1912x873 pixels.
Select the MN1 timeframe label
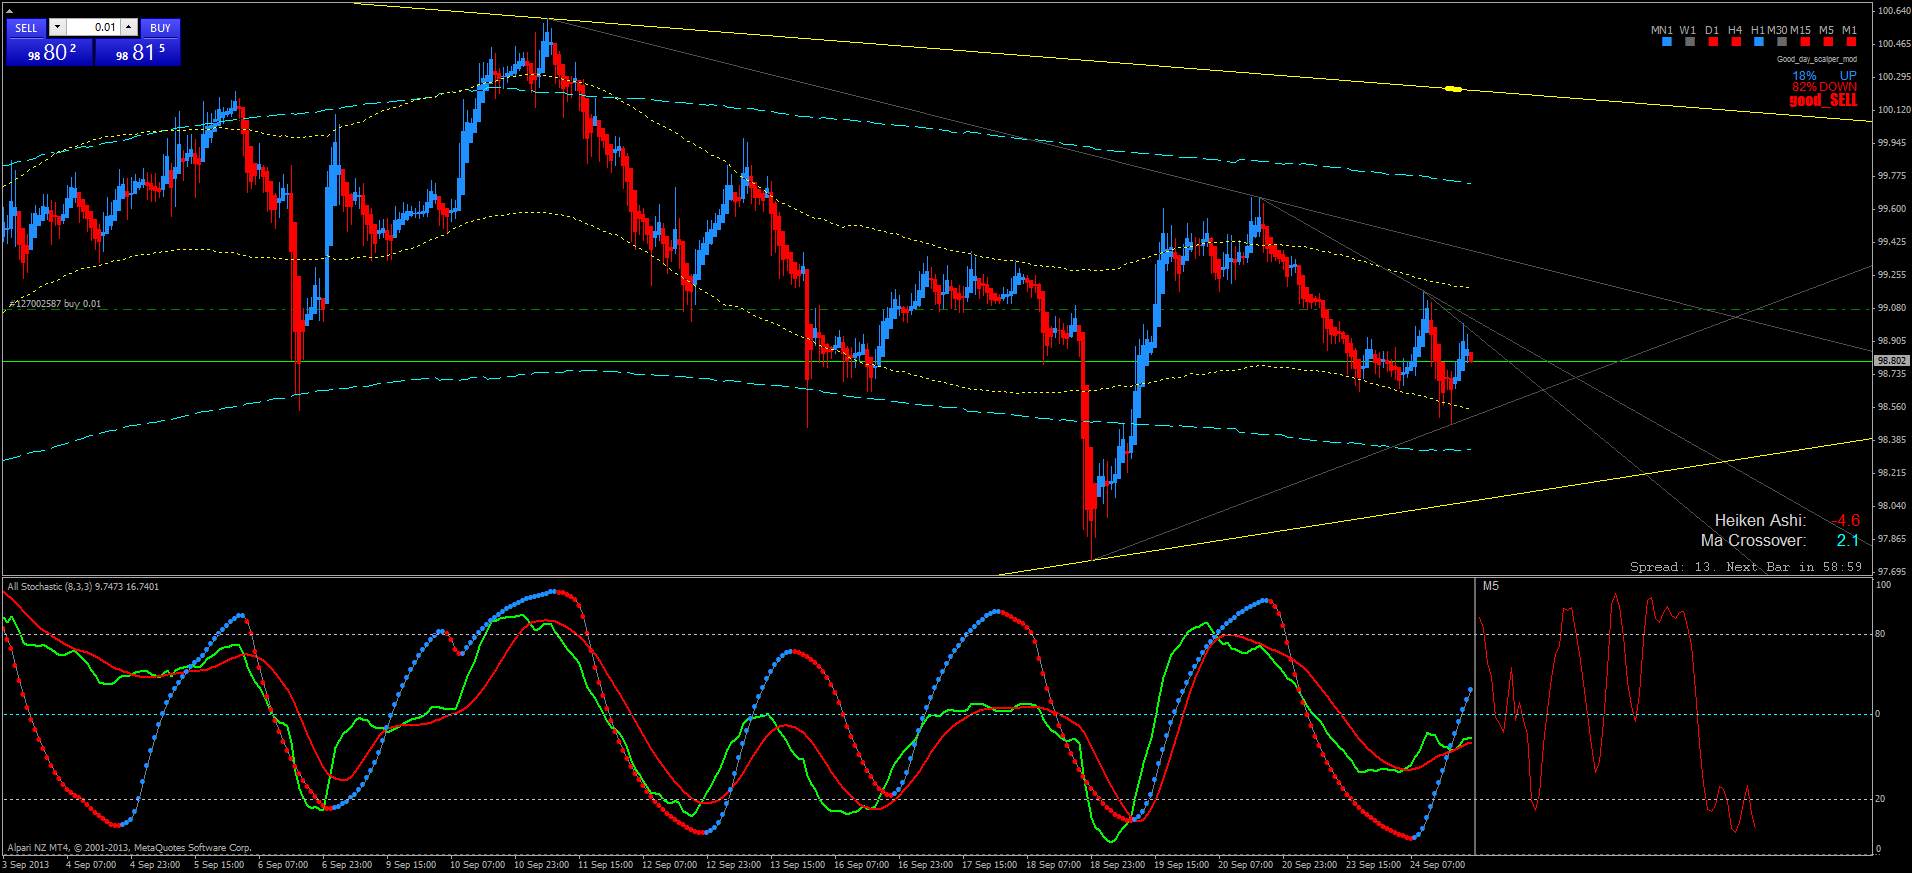point(1661,30)
